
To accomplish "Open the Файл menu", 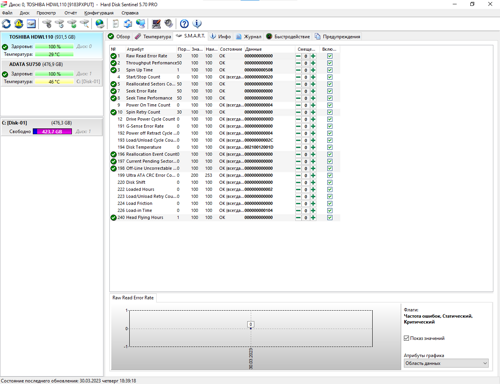I will click(x=7, y=13).
